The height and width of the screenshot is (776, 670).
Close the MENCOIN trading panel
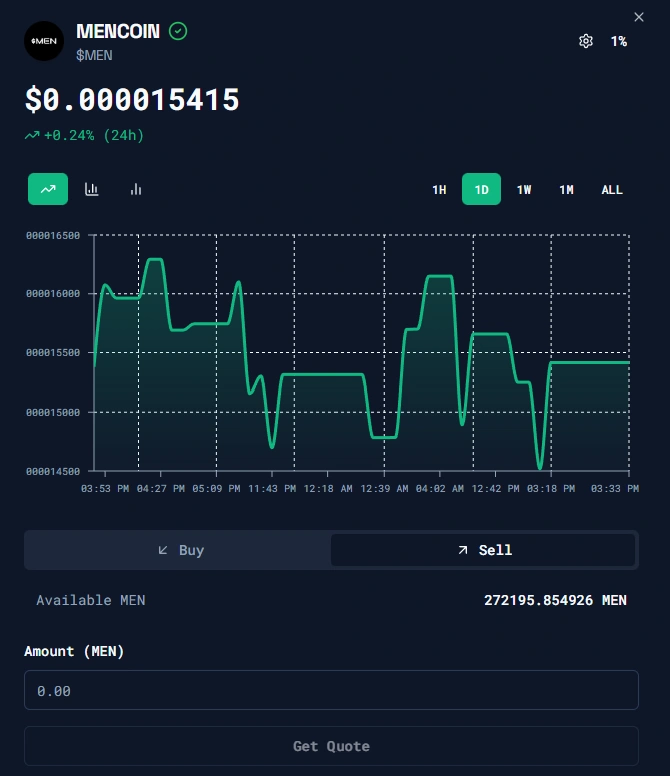[640, 17]
